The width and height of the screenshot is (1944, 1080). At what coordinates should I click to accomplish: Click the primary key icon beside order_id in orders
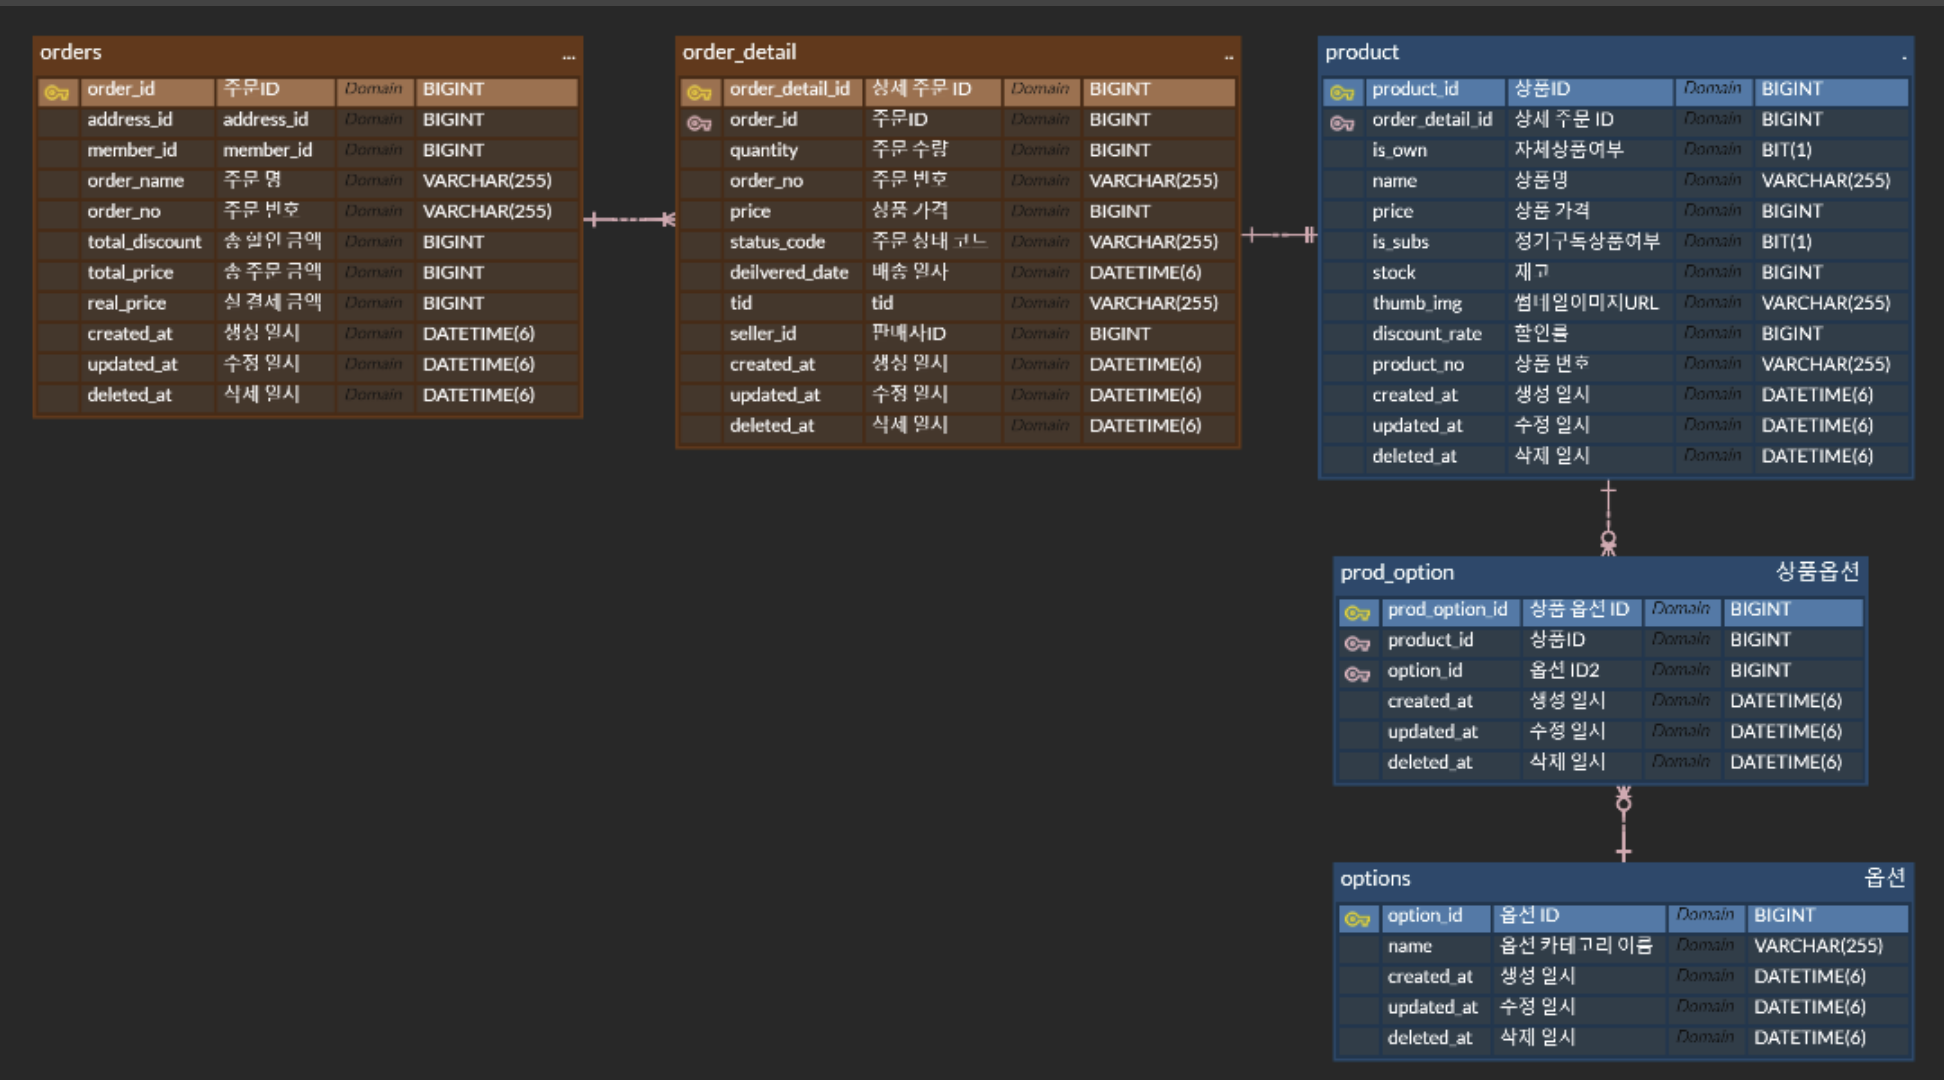(57, 92)
